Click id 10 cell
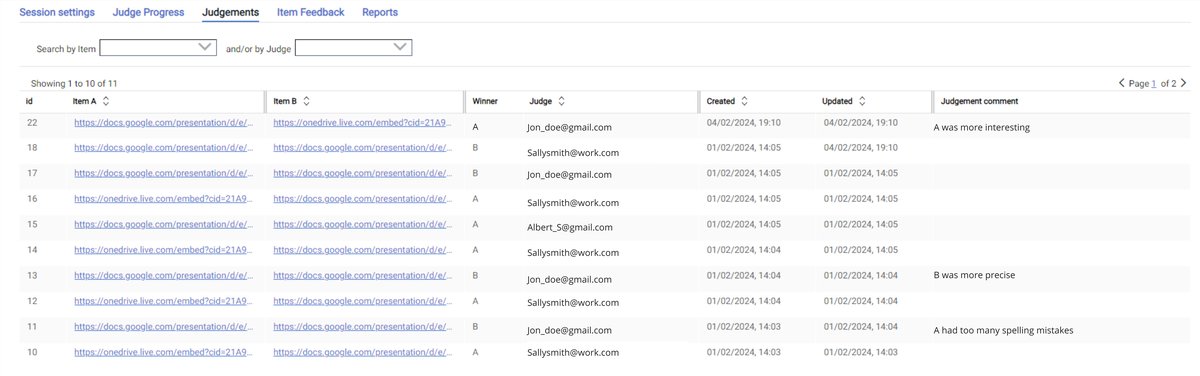The image size is (1200, 376). 31,351
